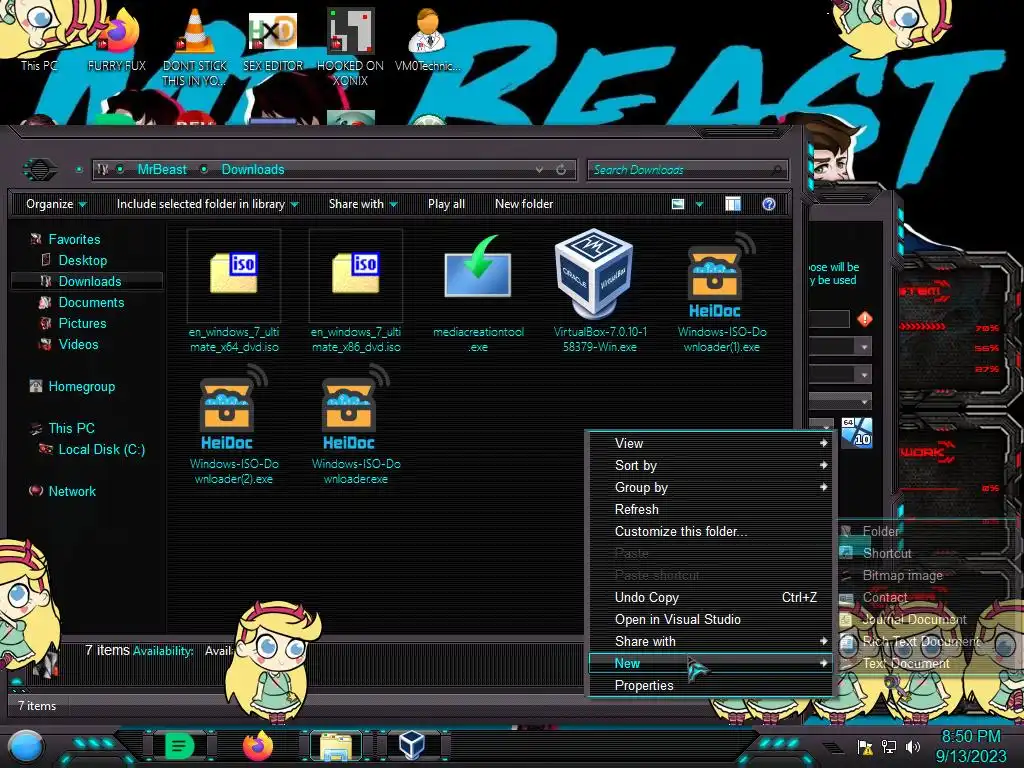The width and height of the screenshot is (1024, 768).
Task: Expand the Sort by submenu
Action: (711, 466)
